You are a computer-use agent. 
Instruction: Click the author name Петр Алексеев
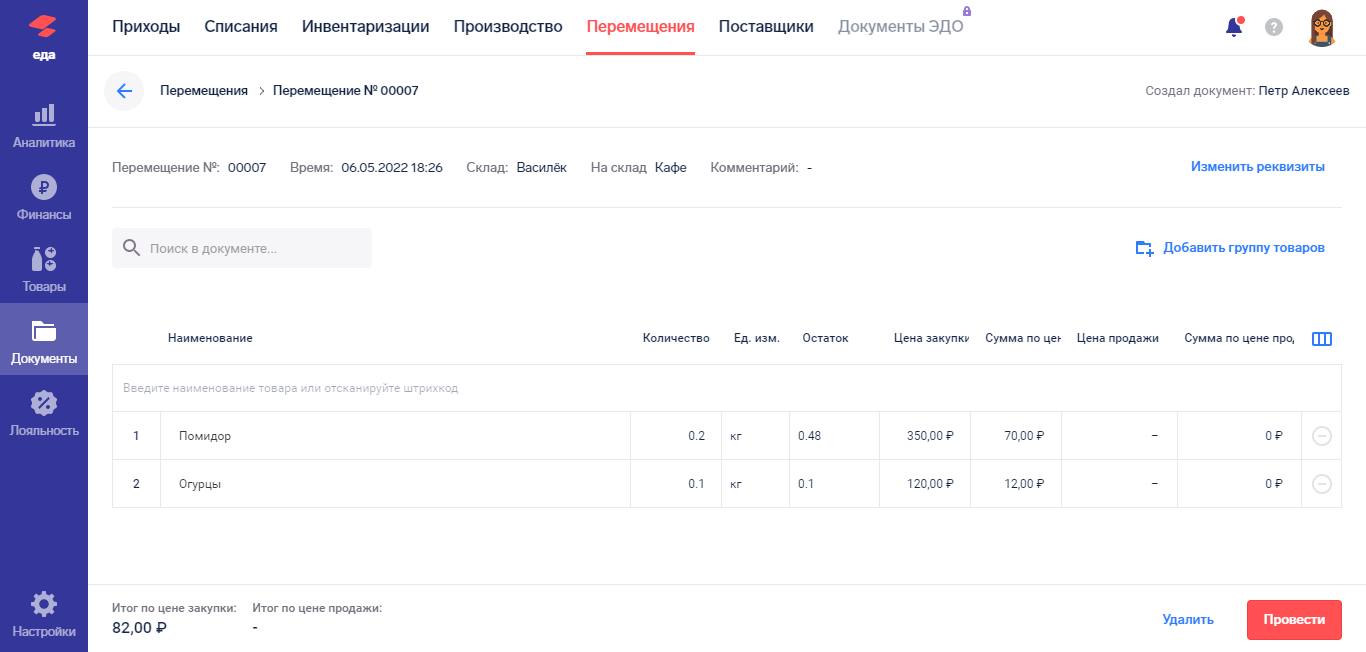click(1304, 91)
